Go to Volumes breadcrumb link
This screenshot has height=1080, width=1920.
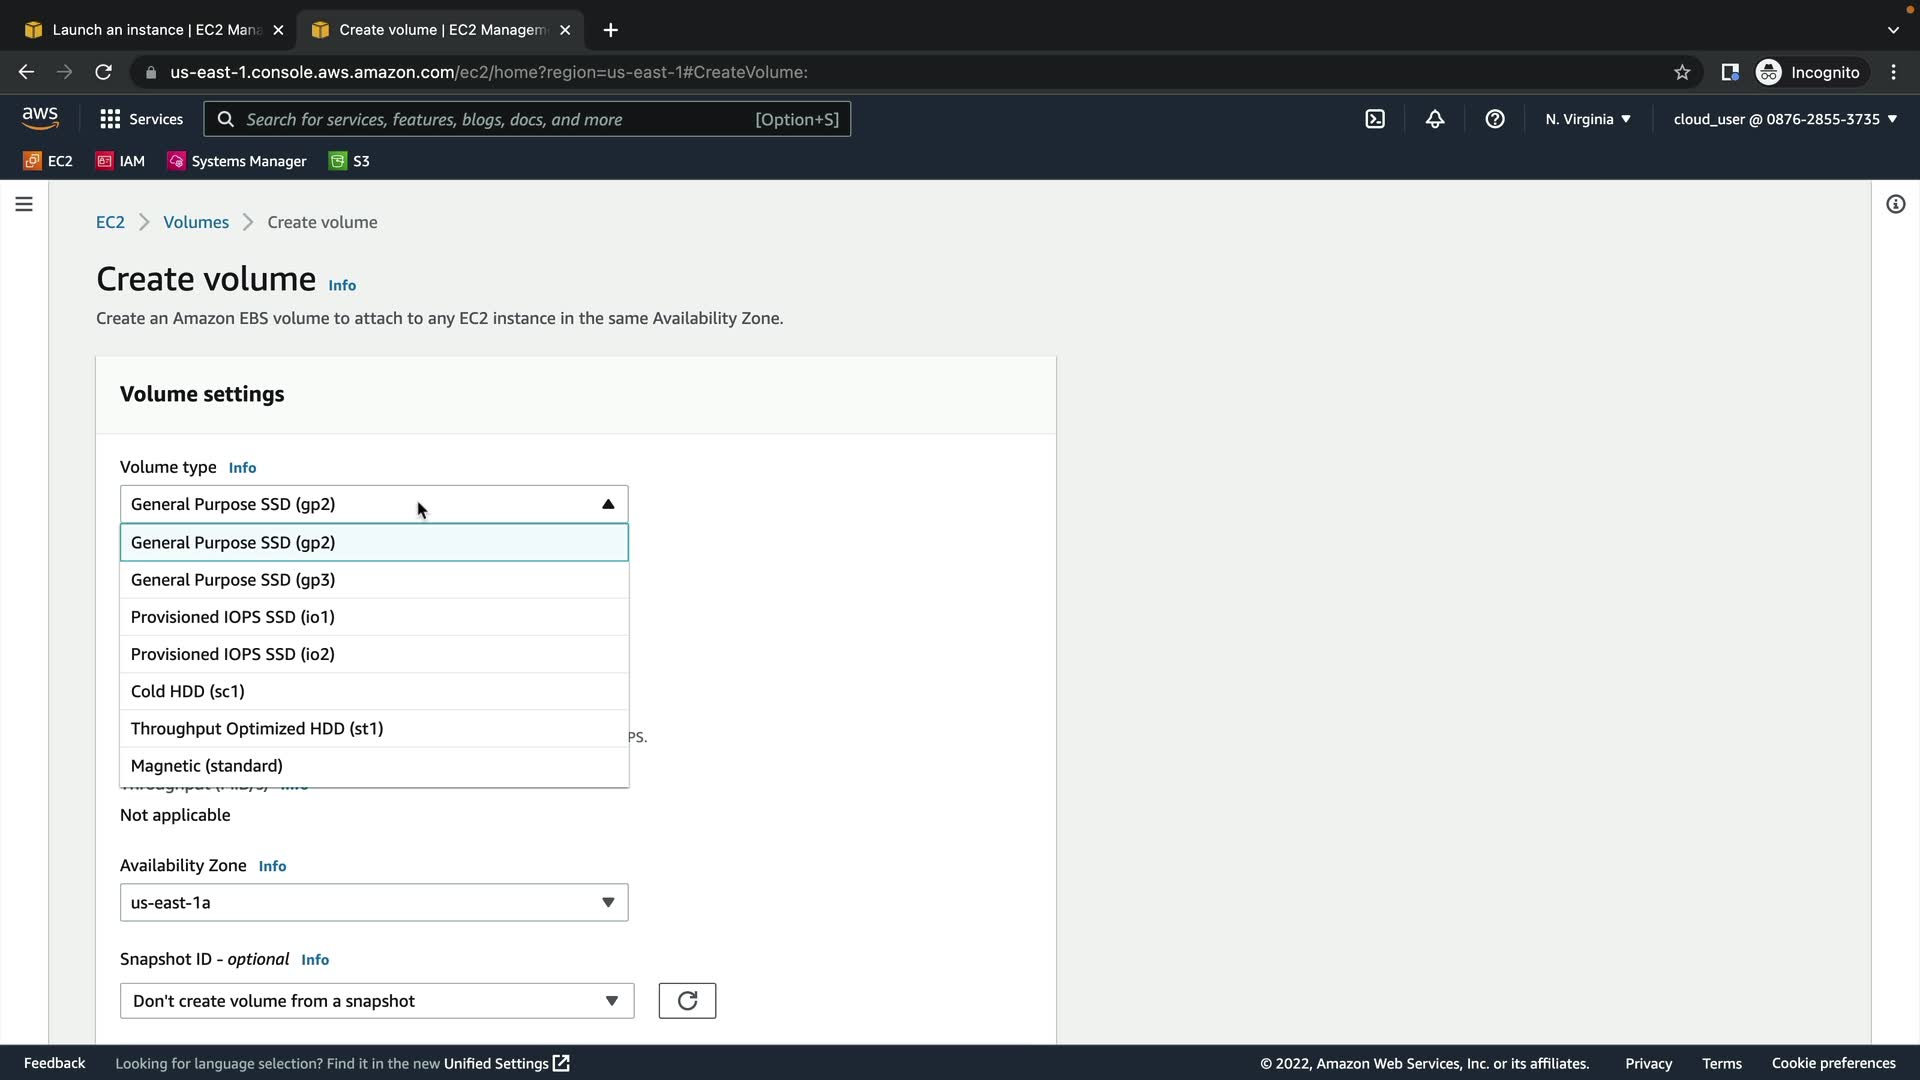point(196,222)
